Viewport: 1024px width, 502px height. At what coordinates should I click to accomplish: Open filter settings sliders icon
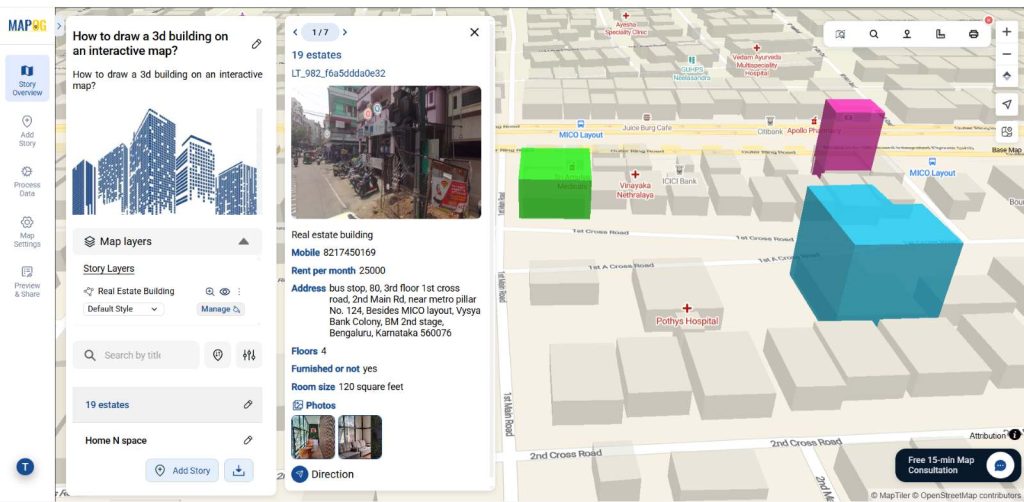(x=249, y=355)
